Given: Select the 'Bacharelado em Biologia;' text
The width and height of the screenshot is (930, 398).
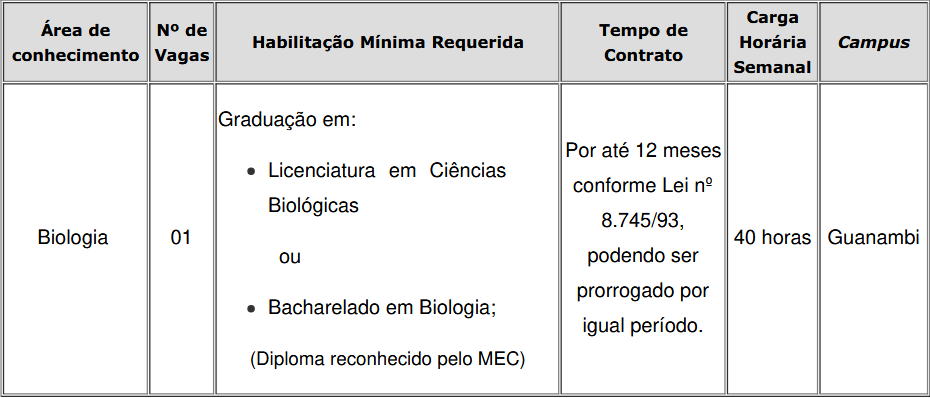Looking at the screenshot, I should point(381,308).
